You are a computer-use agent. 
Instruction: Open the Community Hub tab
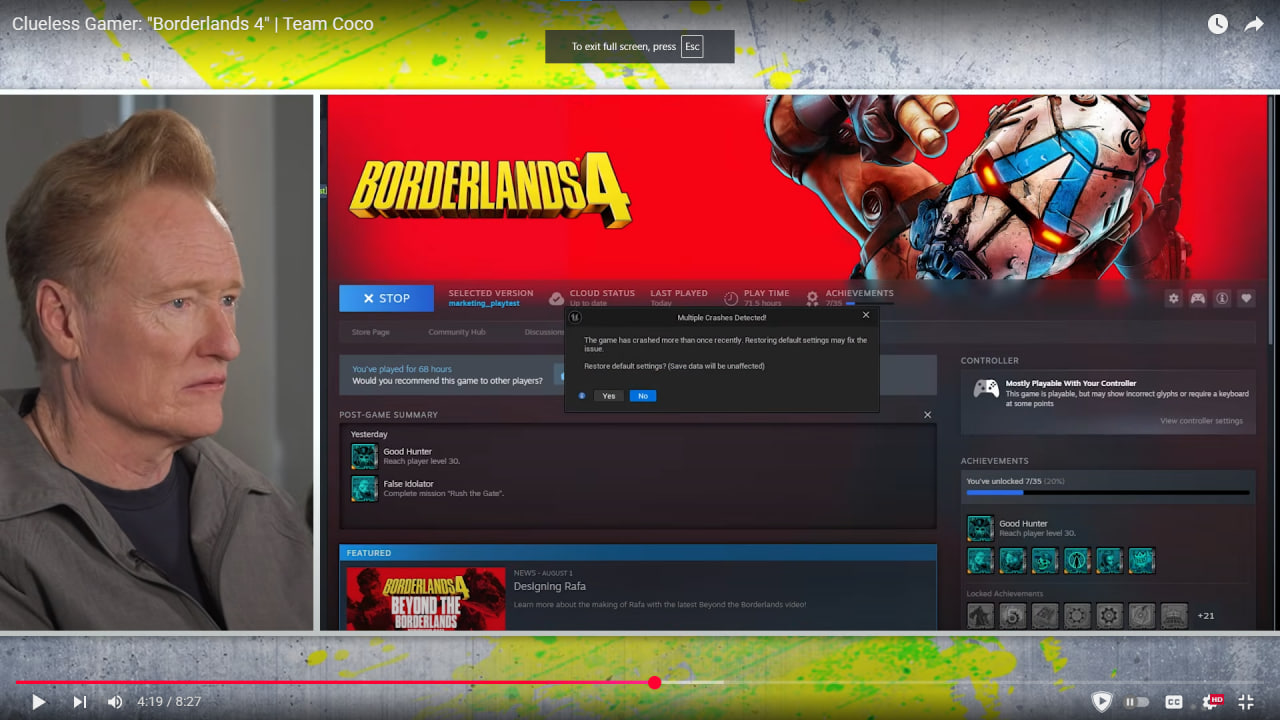click(x=457, y=332)
